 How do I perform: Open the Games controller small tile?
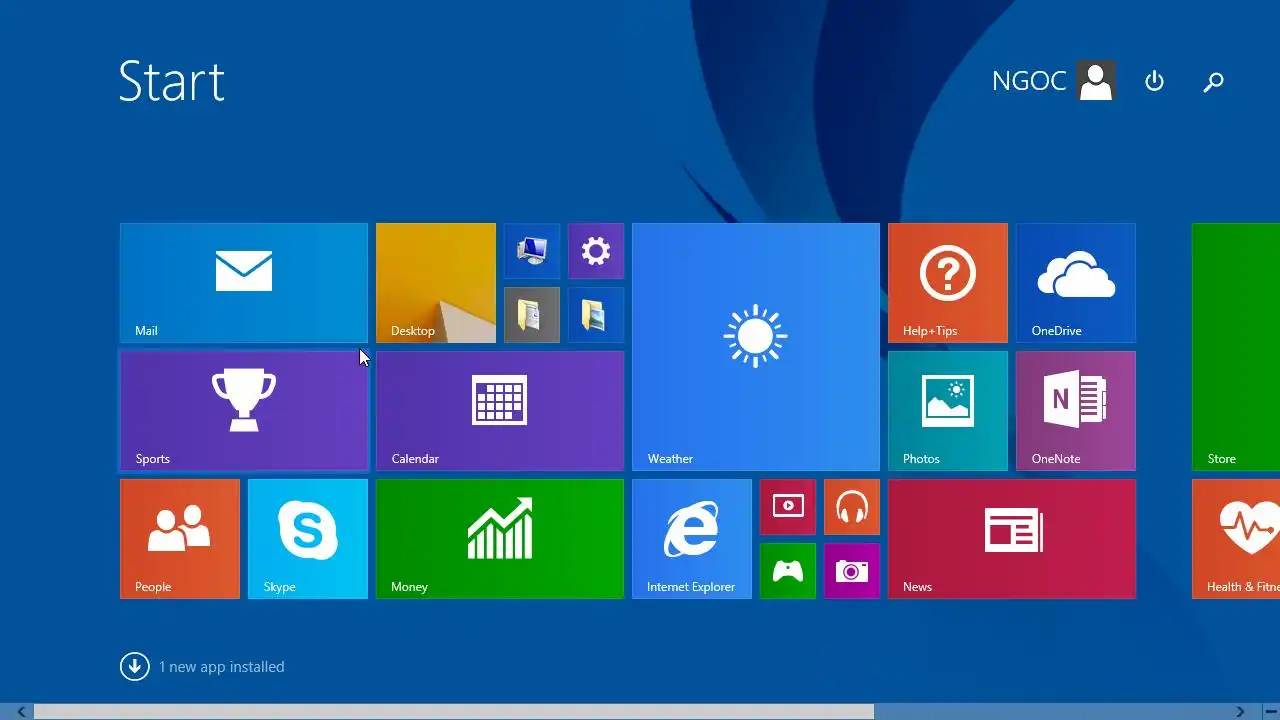(788, 571)
